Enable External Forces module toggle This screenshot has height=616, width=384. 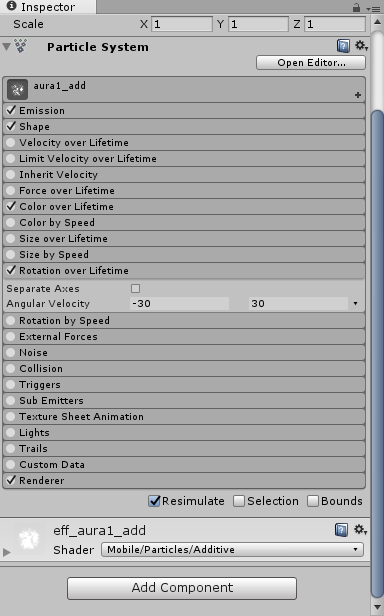pos(11,337)
